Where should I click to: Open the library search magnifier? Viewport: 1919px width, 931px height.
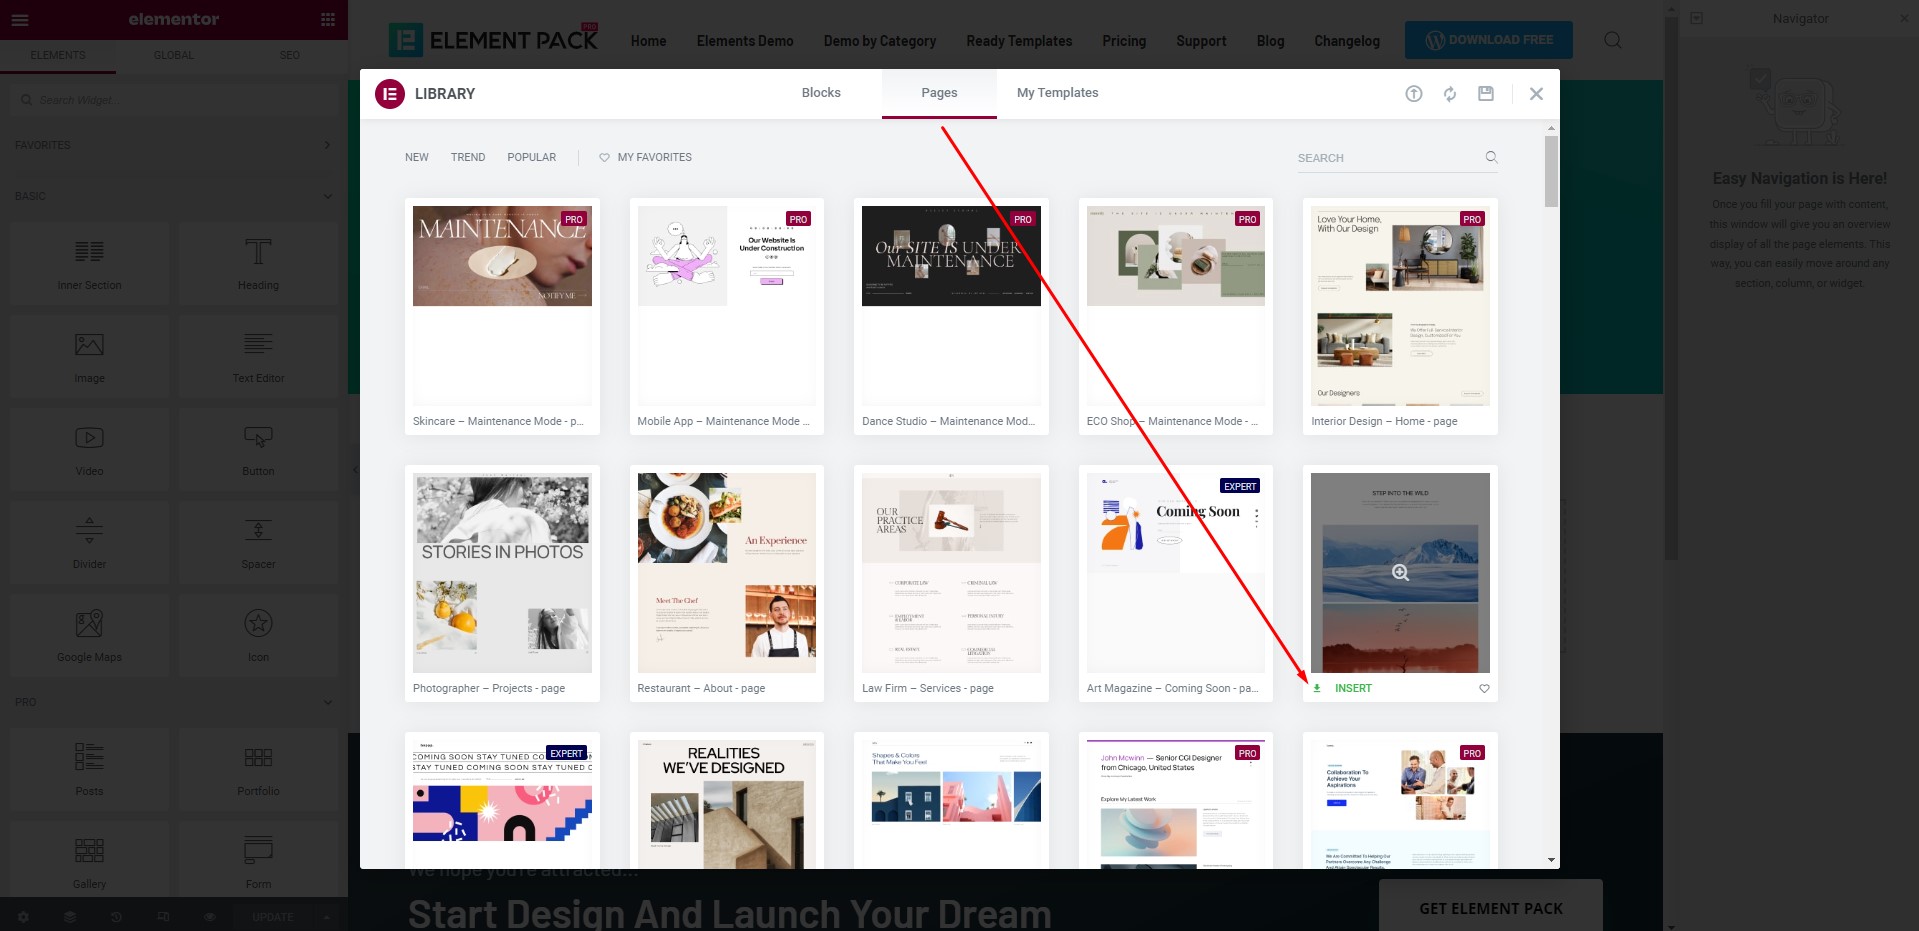click(1490, 157)
